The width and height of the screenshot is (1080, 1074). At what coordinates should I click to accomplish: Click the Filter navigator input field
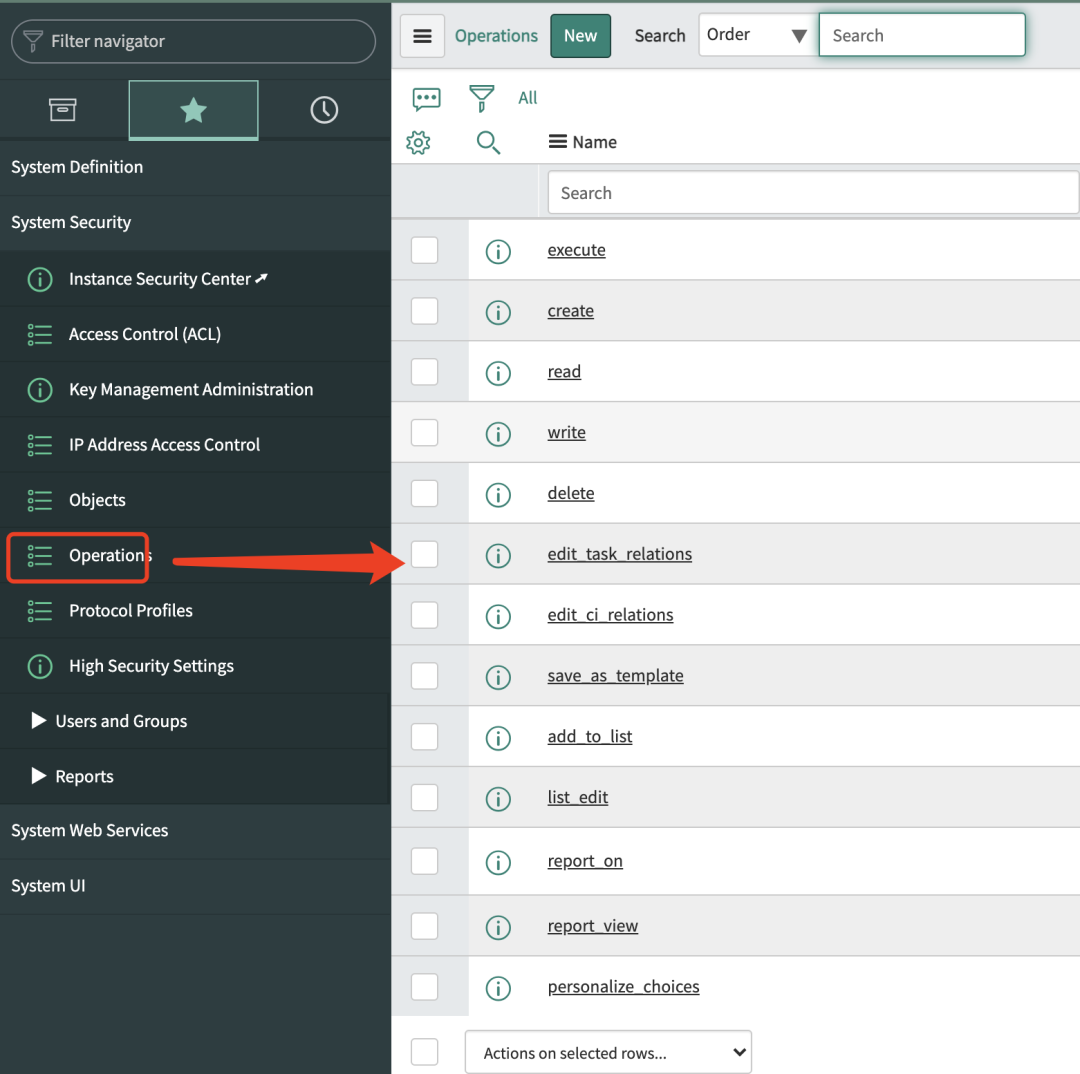(x=200, y=41)
